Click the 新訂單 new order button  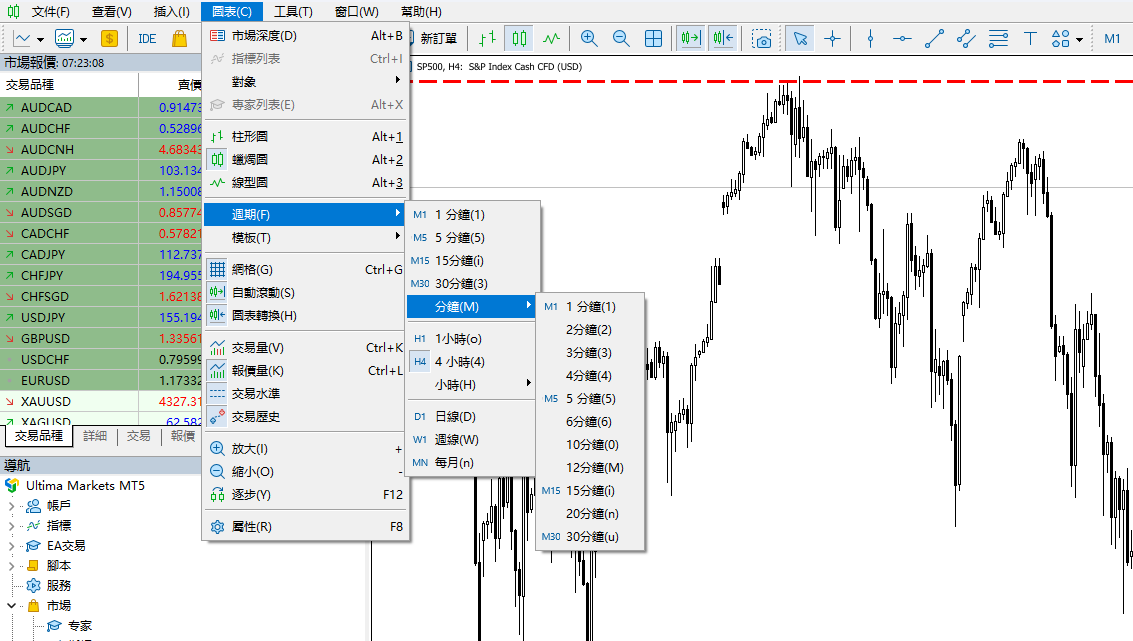click(x=438, y=39)
